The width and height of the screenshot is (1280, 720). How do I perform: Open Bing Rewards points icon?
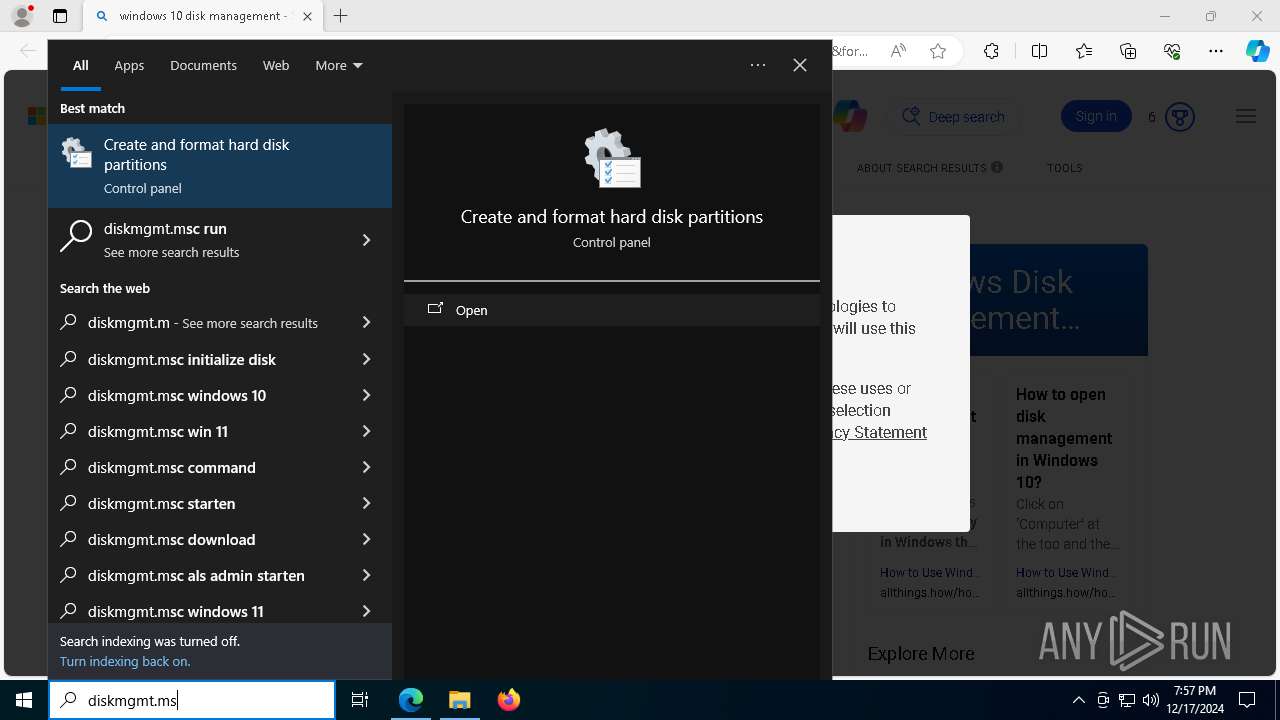pos(1180,117)
